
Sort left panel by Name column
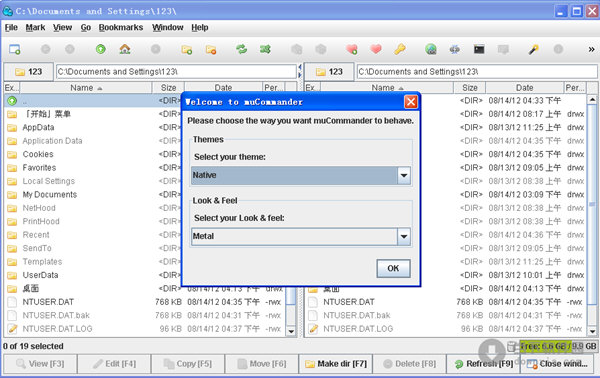(x=86, y=88)
